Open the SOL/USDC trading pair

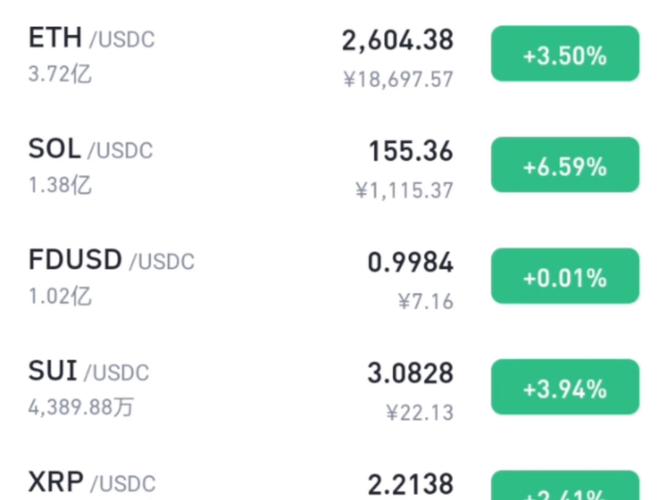91,150
